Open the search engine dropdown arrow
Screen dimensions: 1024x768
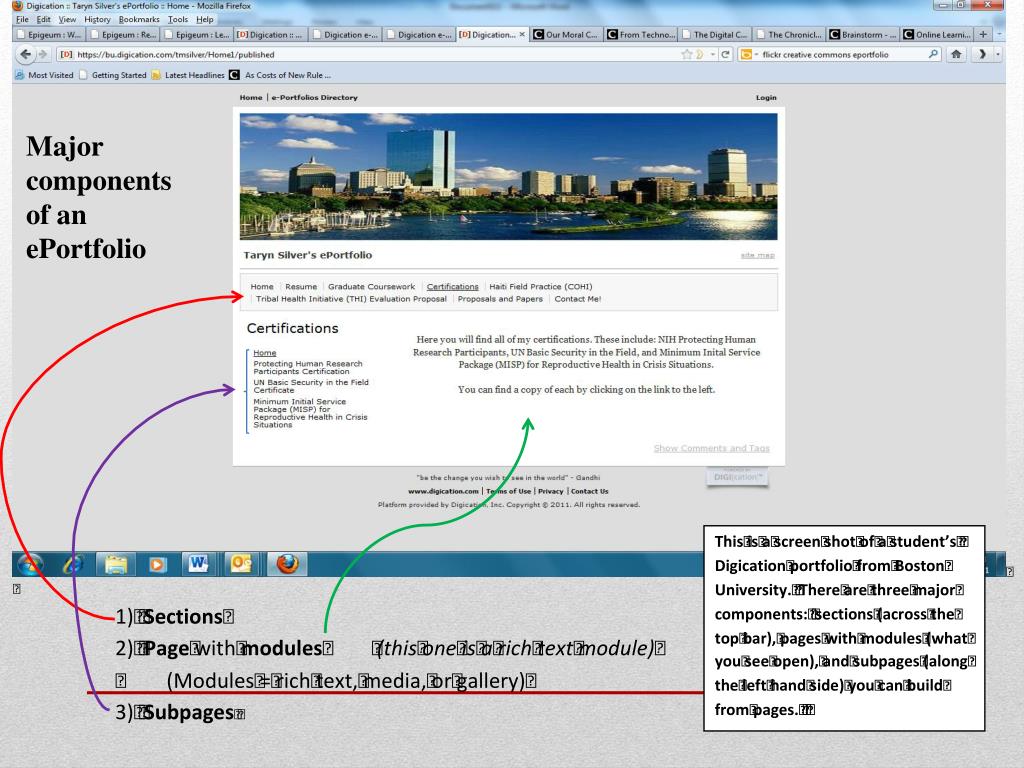tap(755, 56)
